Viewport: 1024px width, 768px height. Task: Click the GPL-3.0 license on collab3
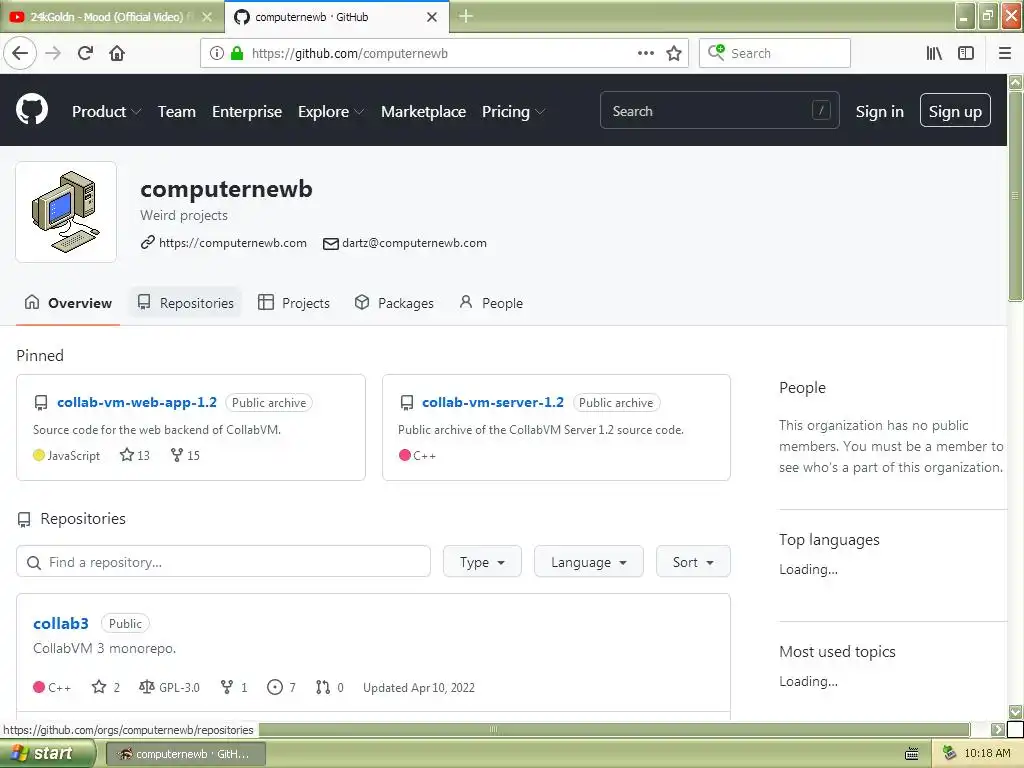pos(170,687)
